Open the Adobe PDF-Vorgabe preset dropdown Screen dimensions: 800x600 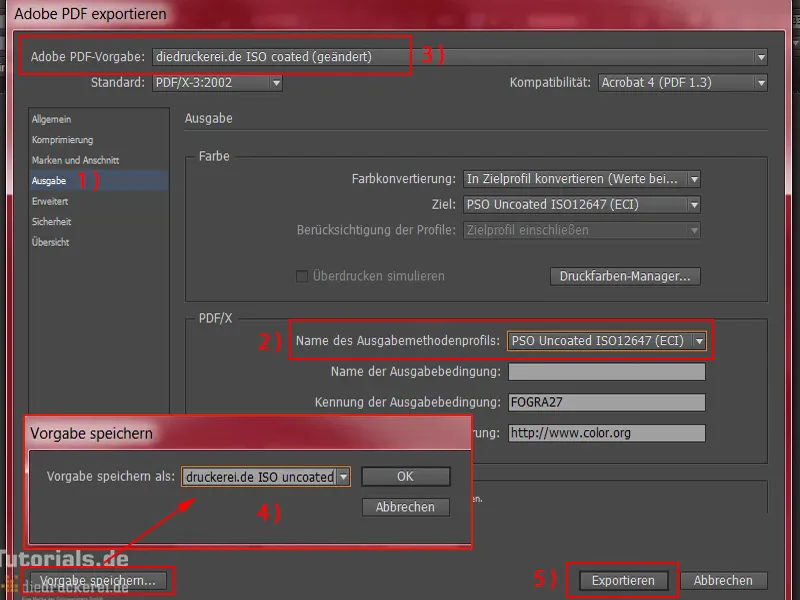(x=459, y=57)
